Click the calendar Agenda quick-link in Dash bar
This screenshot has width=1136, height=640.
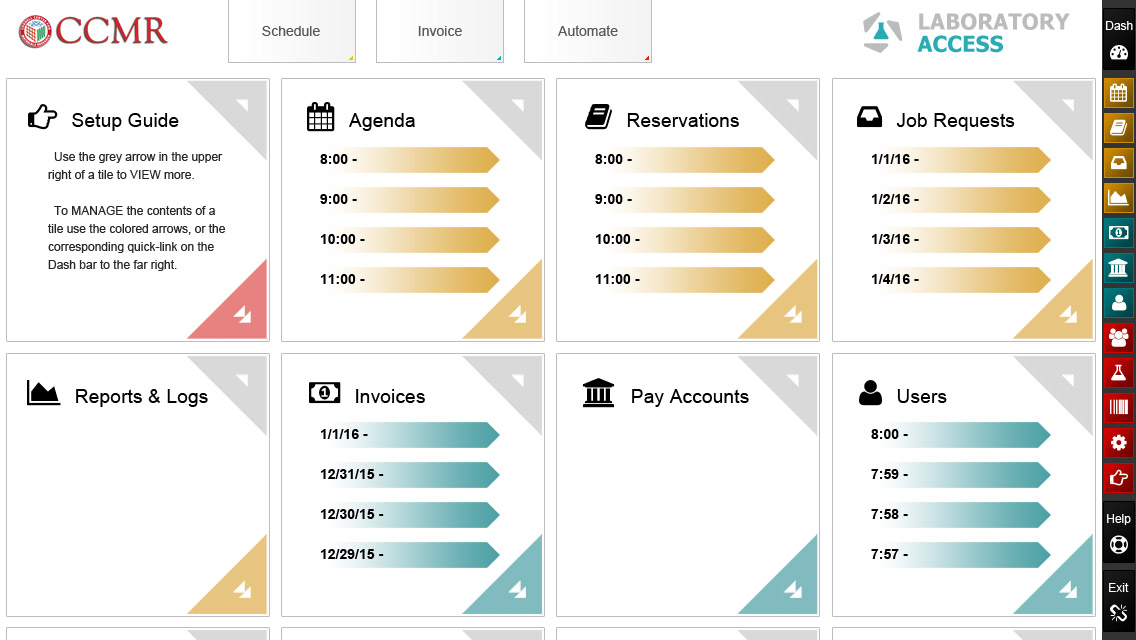click(1118, 94)
